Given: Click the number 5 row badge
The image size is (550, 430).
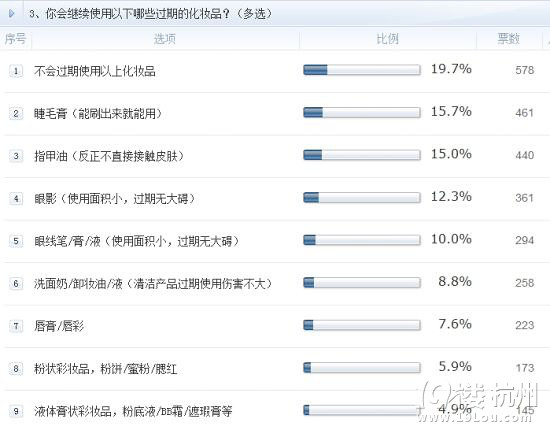Looking at the screenshot, I should click(16, 241).
